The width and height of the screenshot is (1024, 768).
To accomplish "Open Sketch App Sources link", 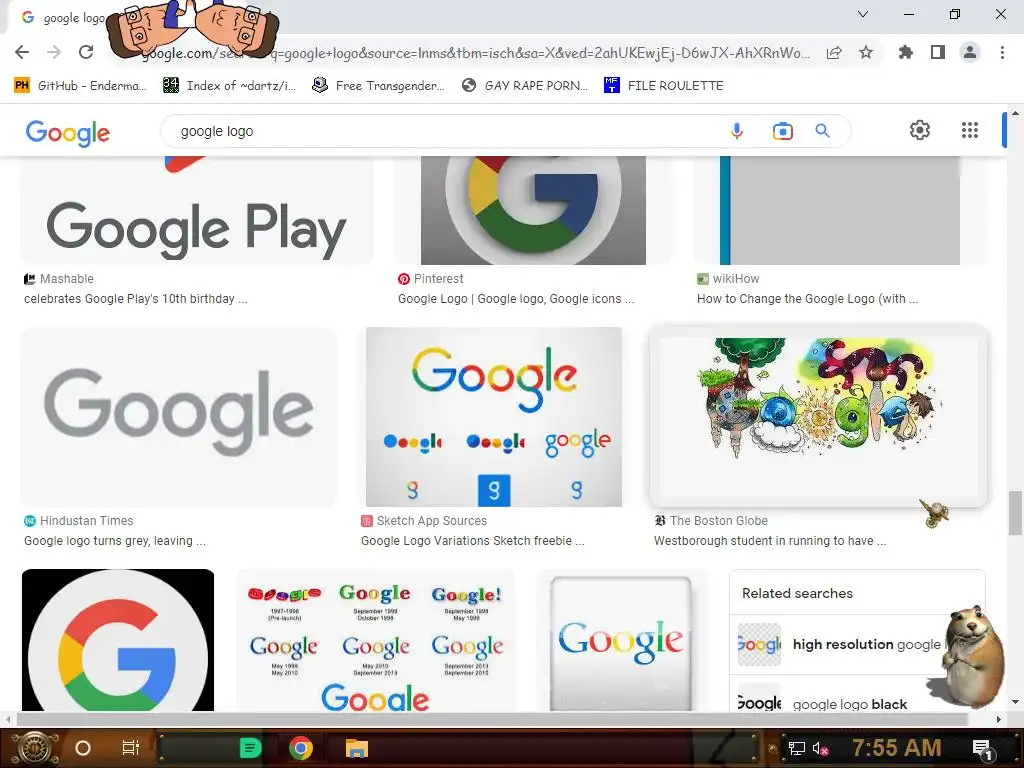I will pos(424,520).
